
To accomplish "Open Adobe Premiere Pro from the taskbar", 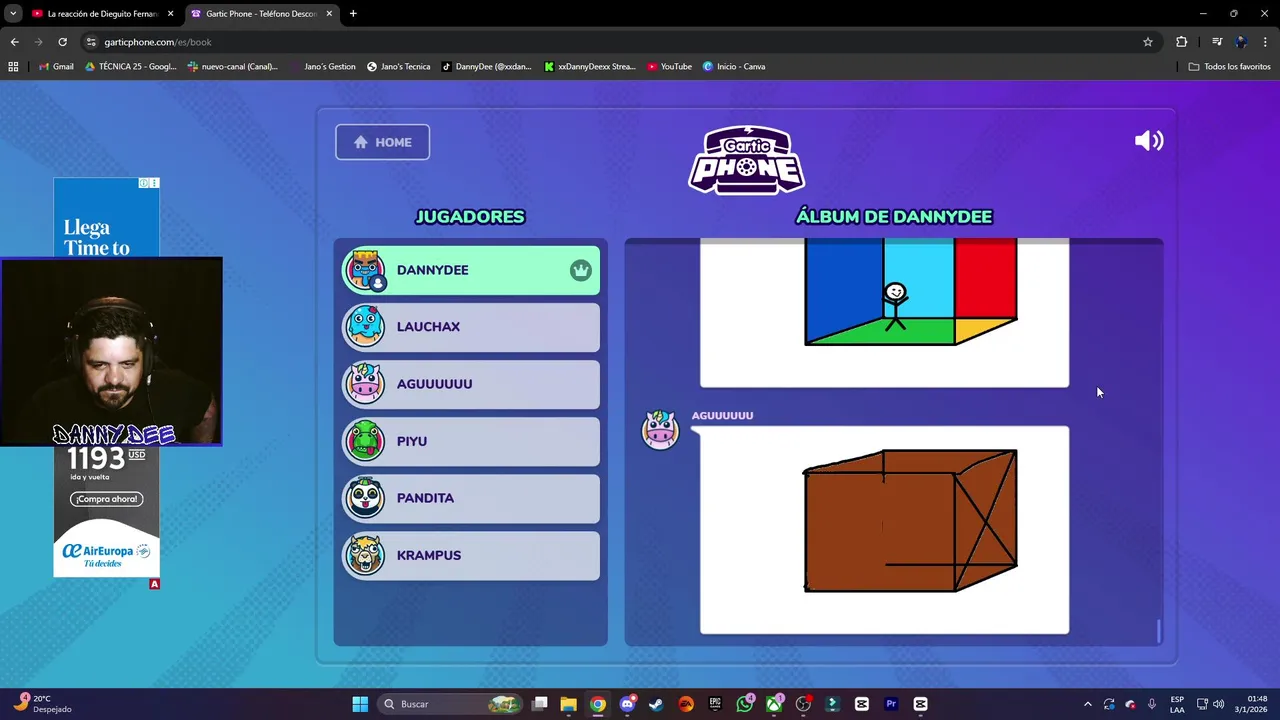I will coord(891,704).
